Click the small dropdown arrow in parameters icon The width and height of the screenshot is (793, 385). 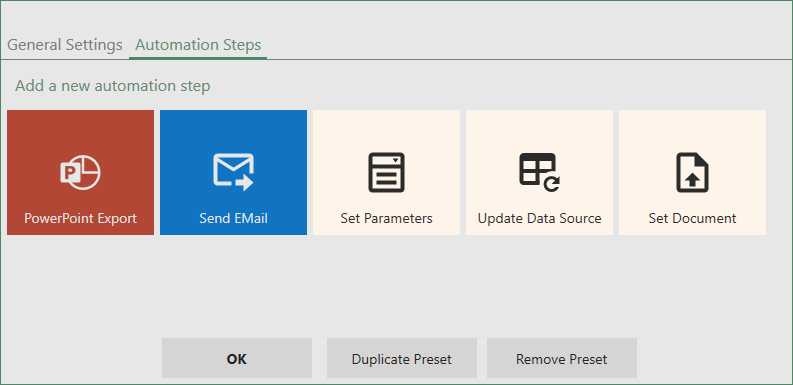tap(396, 160)
